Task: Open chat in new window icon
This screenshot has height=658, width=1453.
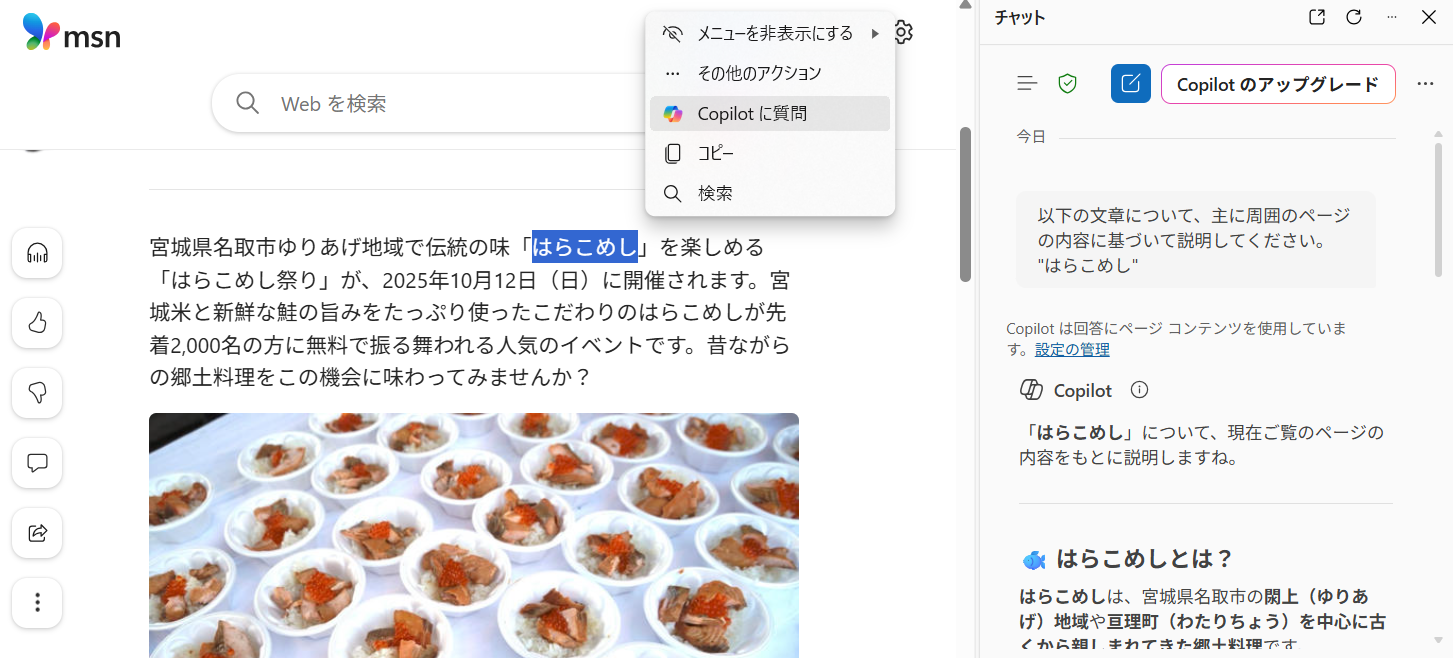Action: (x=1317, y=17)
